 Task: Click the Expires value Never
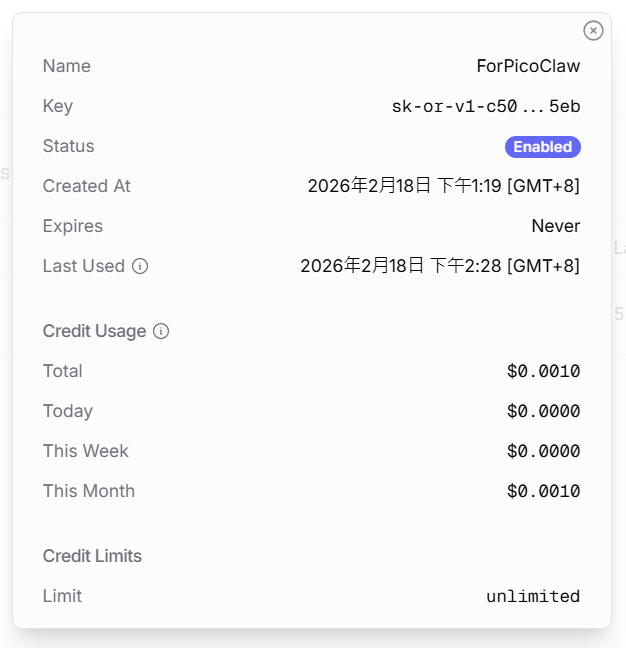click(555, 226)
